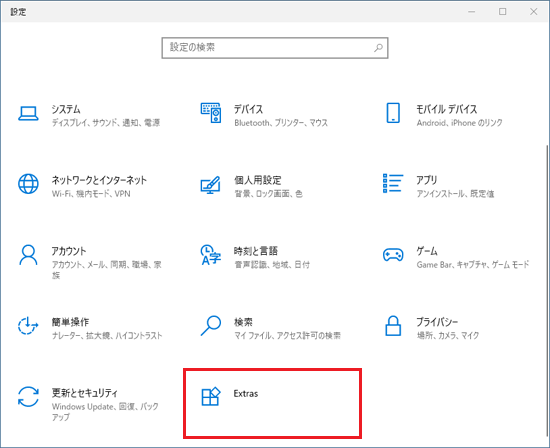Select the ゲーム heading
This screenshot has height=448, width=550.
pyautogui.click(x=427, y=251)
